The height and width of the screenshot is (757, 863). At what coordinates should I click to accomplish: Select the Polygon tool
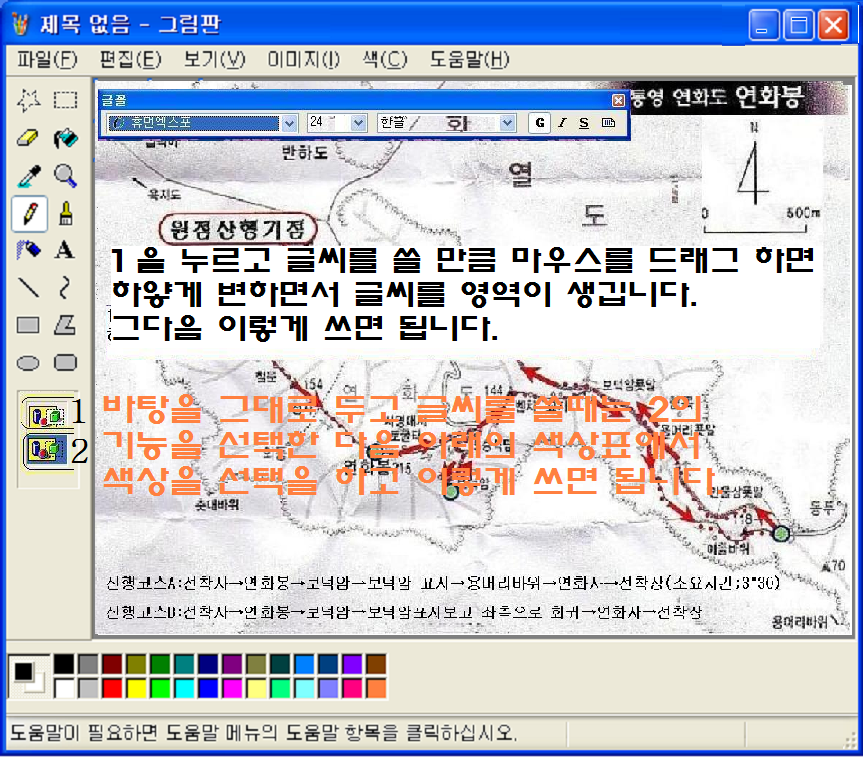tap(65, 325)
